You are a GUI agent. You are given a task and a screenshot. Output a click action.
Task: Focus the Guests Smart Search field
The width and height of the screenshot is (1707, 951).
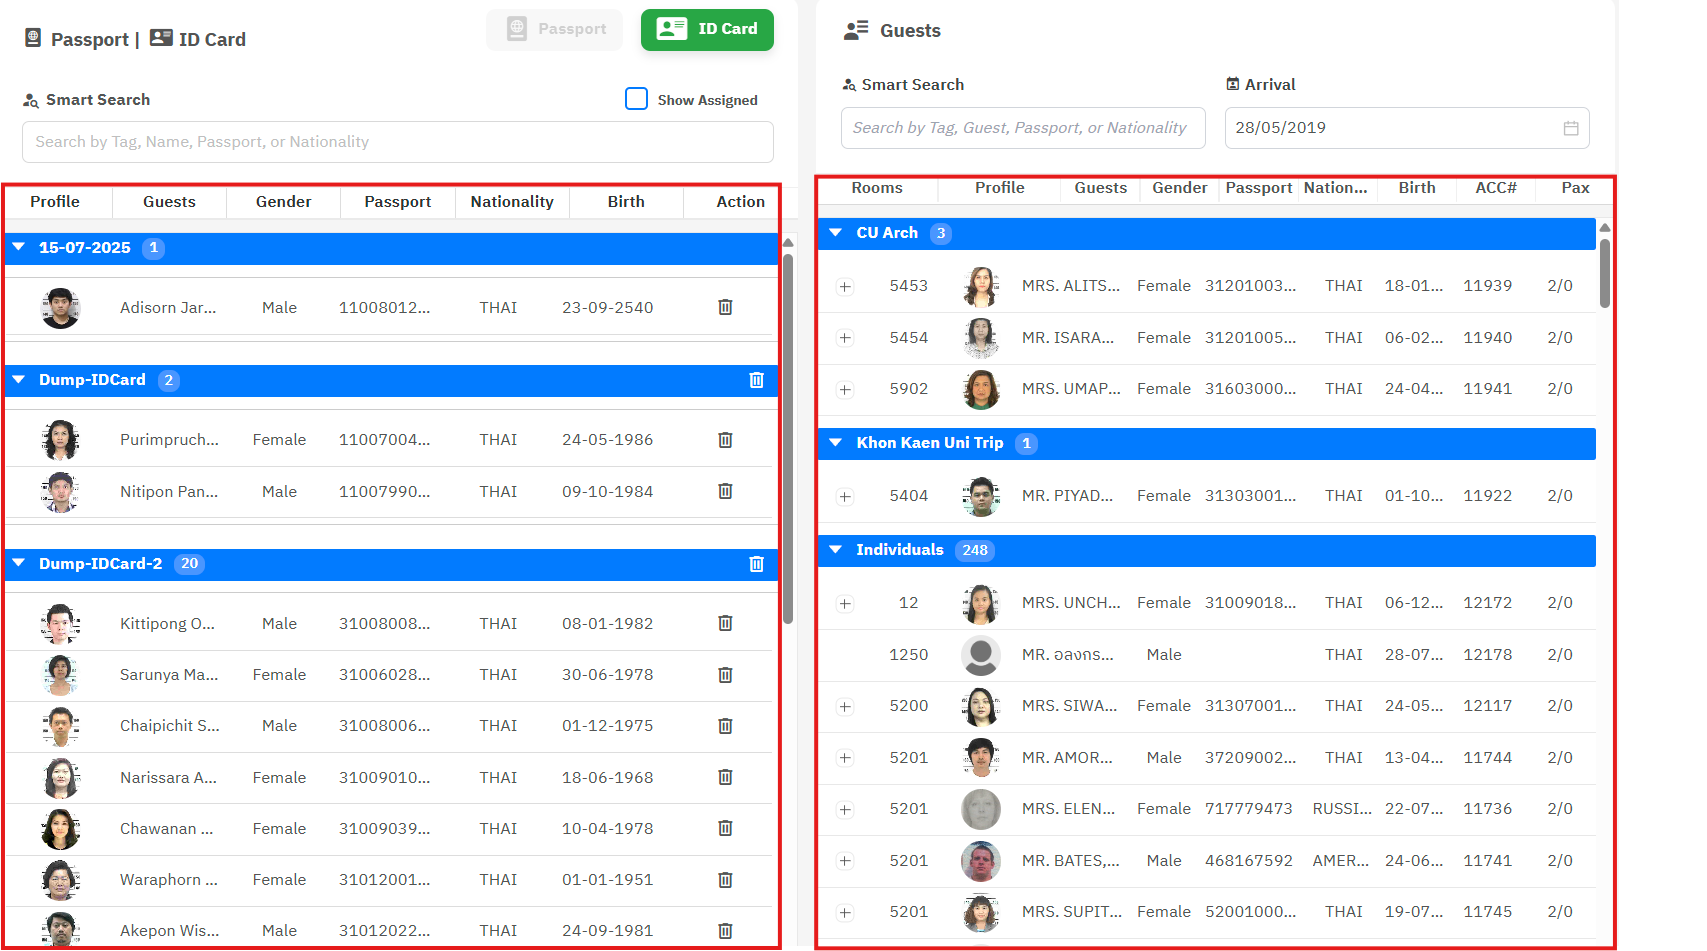point(1022,128)
